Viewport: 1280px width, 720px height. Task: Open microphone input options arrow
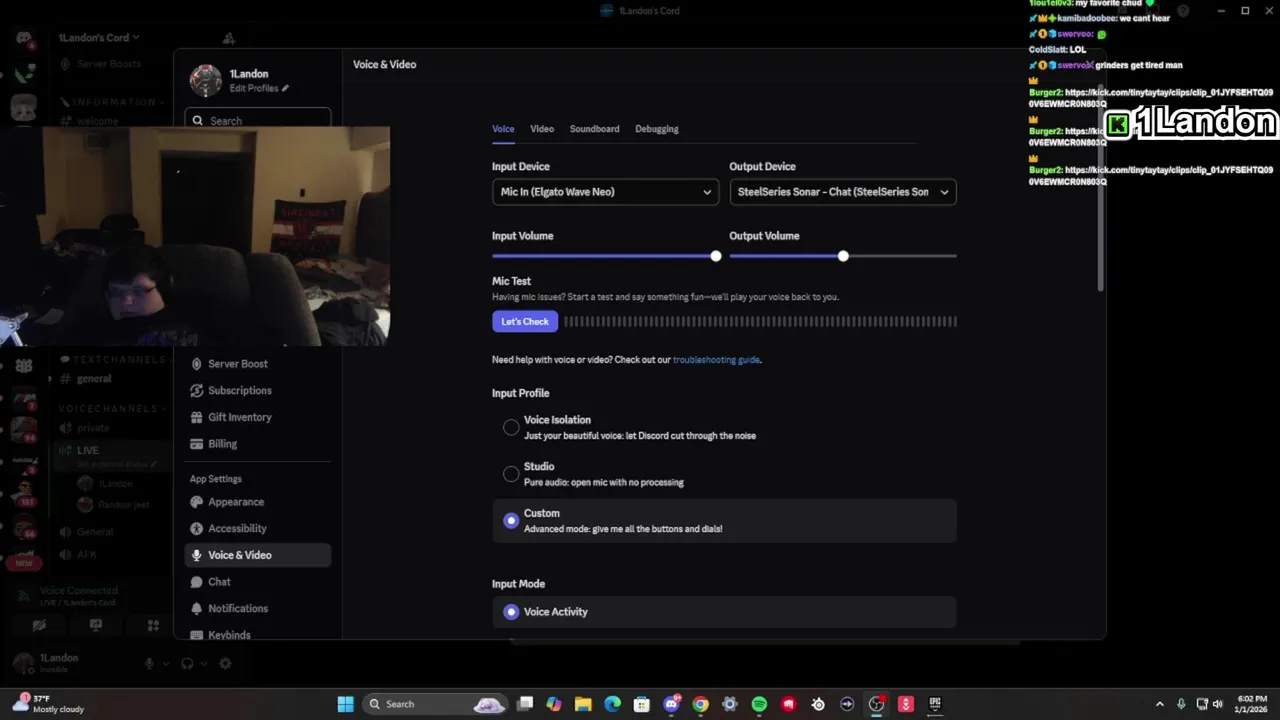164,663
